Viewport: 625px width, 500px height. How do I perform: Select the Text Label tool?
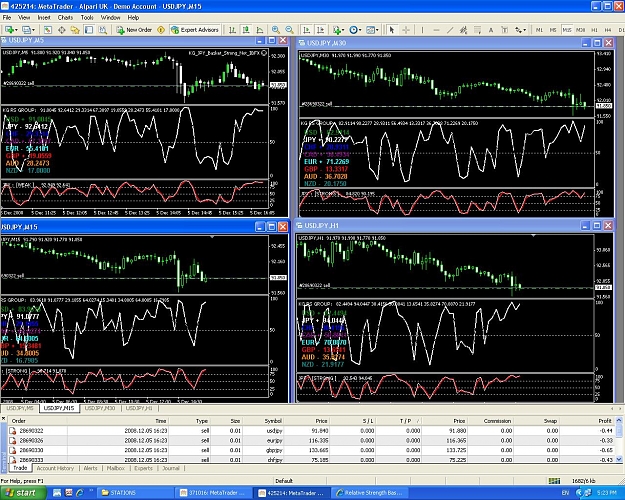pyautogui.click(x=504, y=30)
